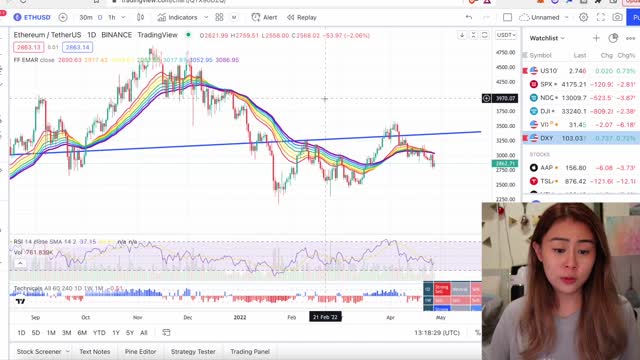Select the highlighted DXY watchlist row
This screenshot has height=360, width=640.
click(581, 138)
